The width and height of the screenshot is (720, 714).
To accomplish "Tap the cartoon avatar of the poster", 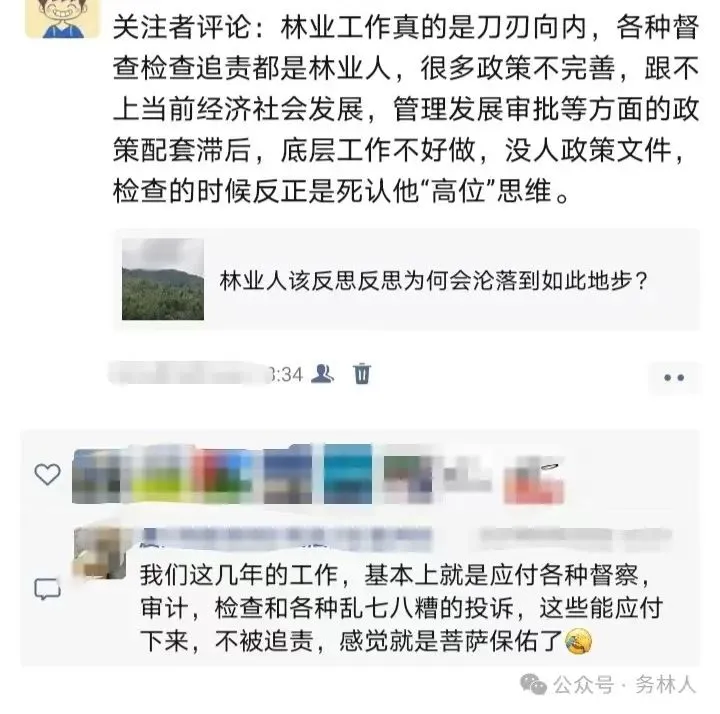I will pos(63,18).
